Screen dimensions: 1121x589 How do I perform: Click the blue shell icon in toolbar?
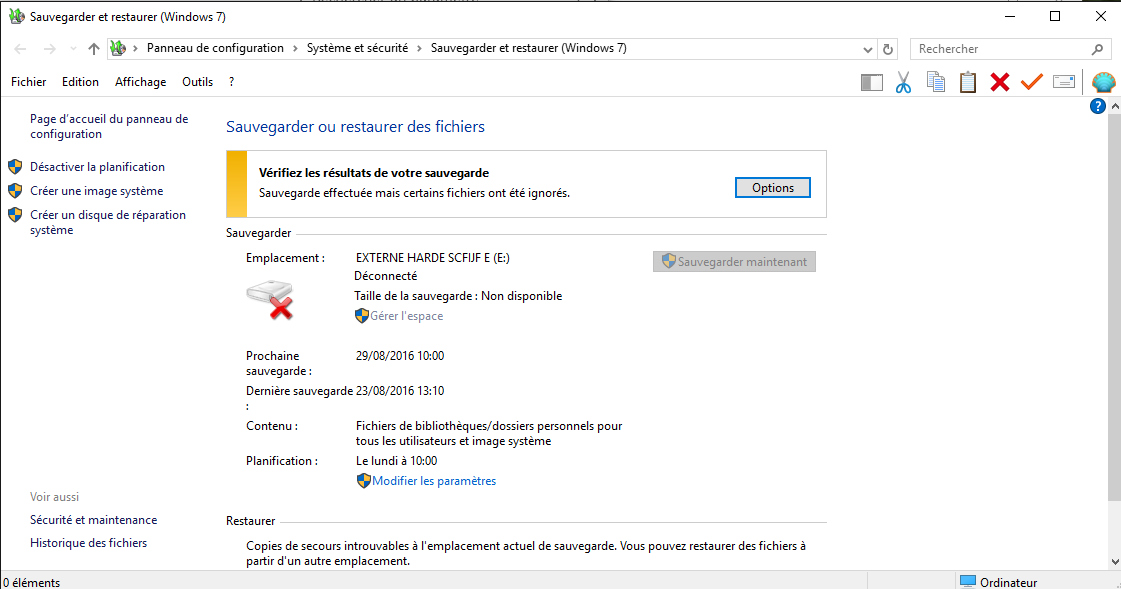(1104, 82)
